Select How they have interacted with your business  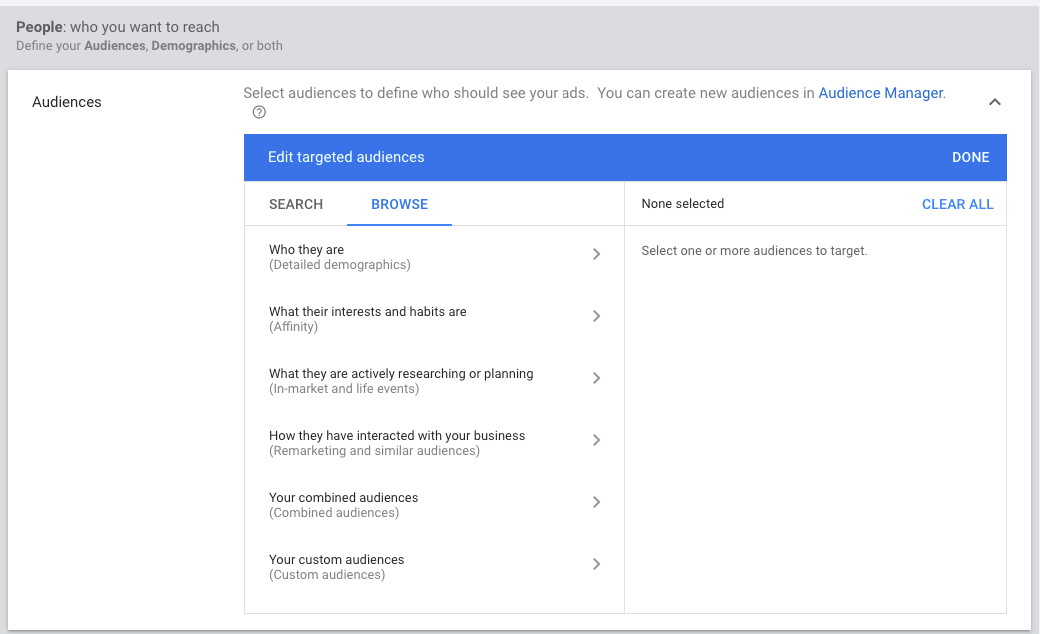pos(397,436)
